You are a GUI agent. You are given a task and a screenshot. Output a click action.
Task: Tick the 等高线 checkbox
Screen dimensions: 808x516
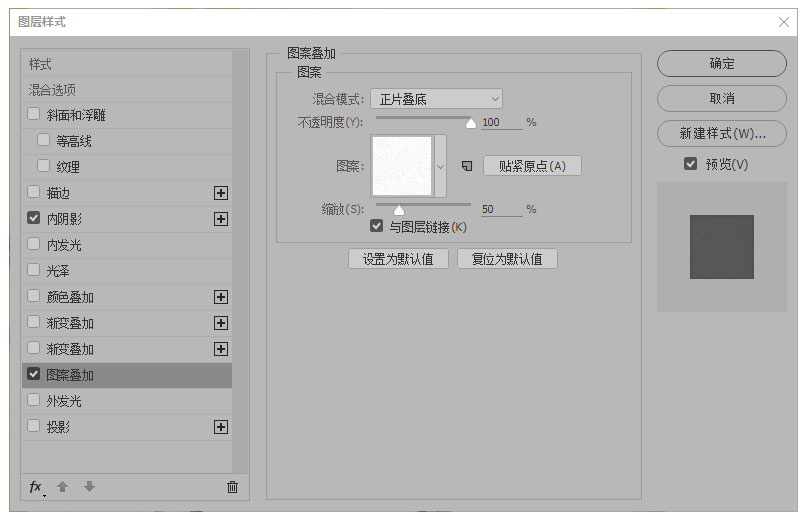coord(44,140)
